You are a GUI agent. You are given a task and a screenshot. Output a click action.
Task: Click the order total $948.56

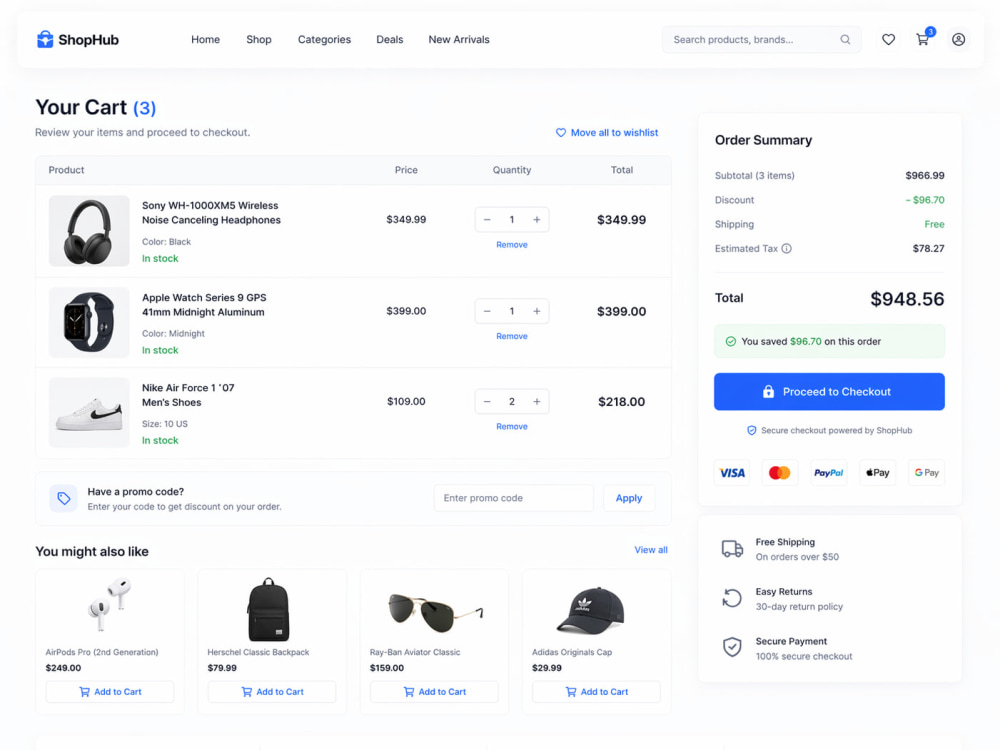click(907, 299)
